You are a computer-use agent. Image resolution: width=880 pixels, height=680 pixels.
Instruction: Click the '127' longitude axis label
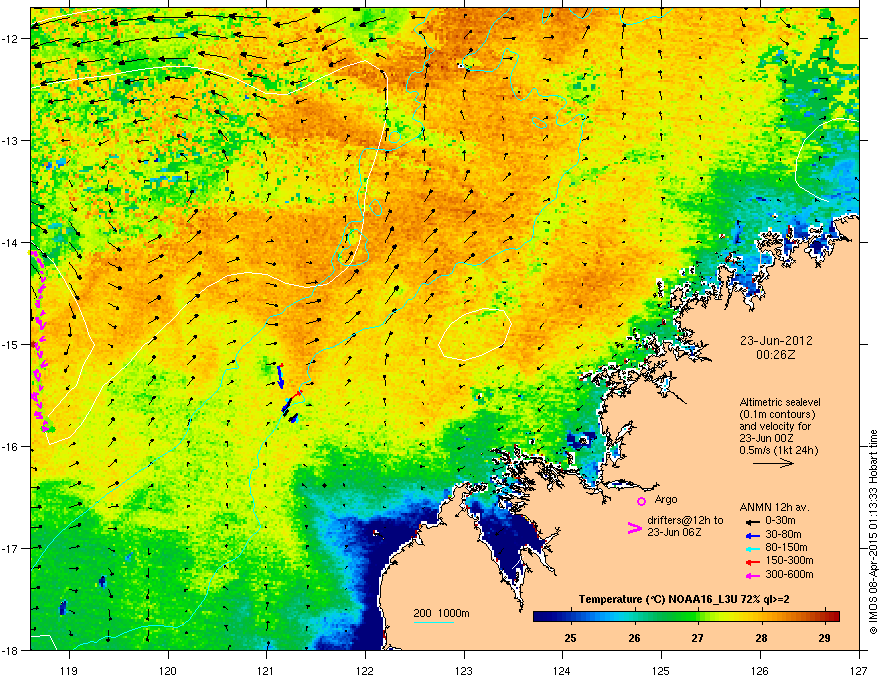point(859,670)
